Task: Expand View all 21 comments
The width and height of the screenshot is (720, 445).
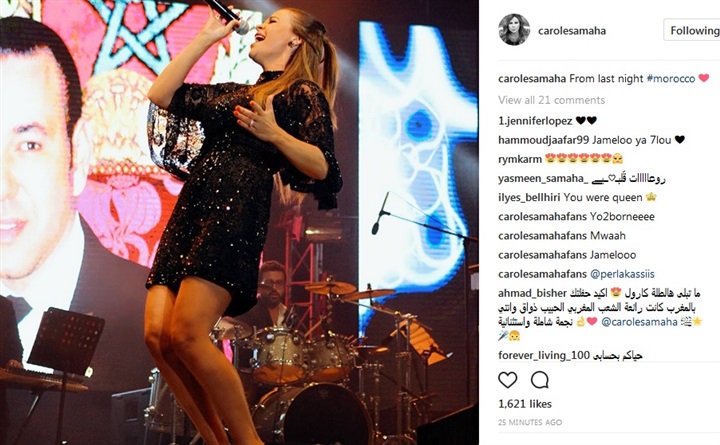Action: 551,100
